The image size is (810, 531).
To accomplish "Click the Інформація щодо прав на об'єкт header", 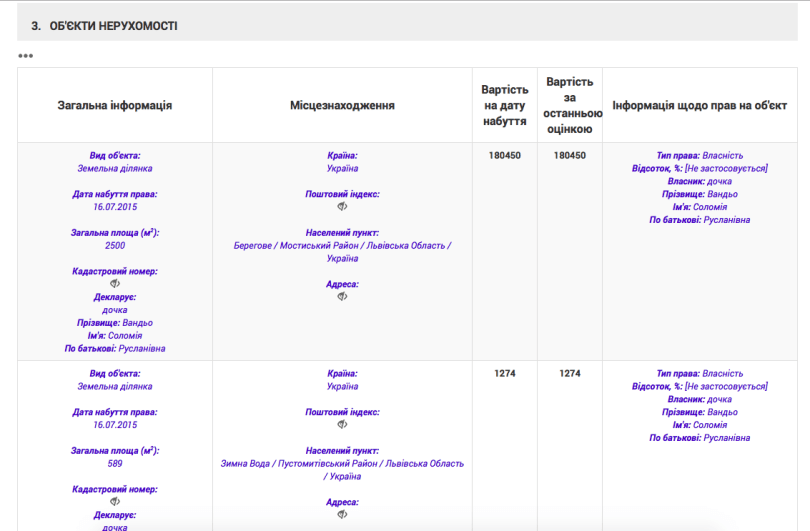I will [x=700, y=105].
